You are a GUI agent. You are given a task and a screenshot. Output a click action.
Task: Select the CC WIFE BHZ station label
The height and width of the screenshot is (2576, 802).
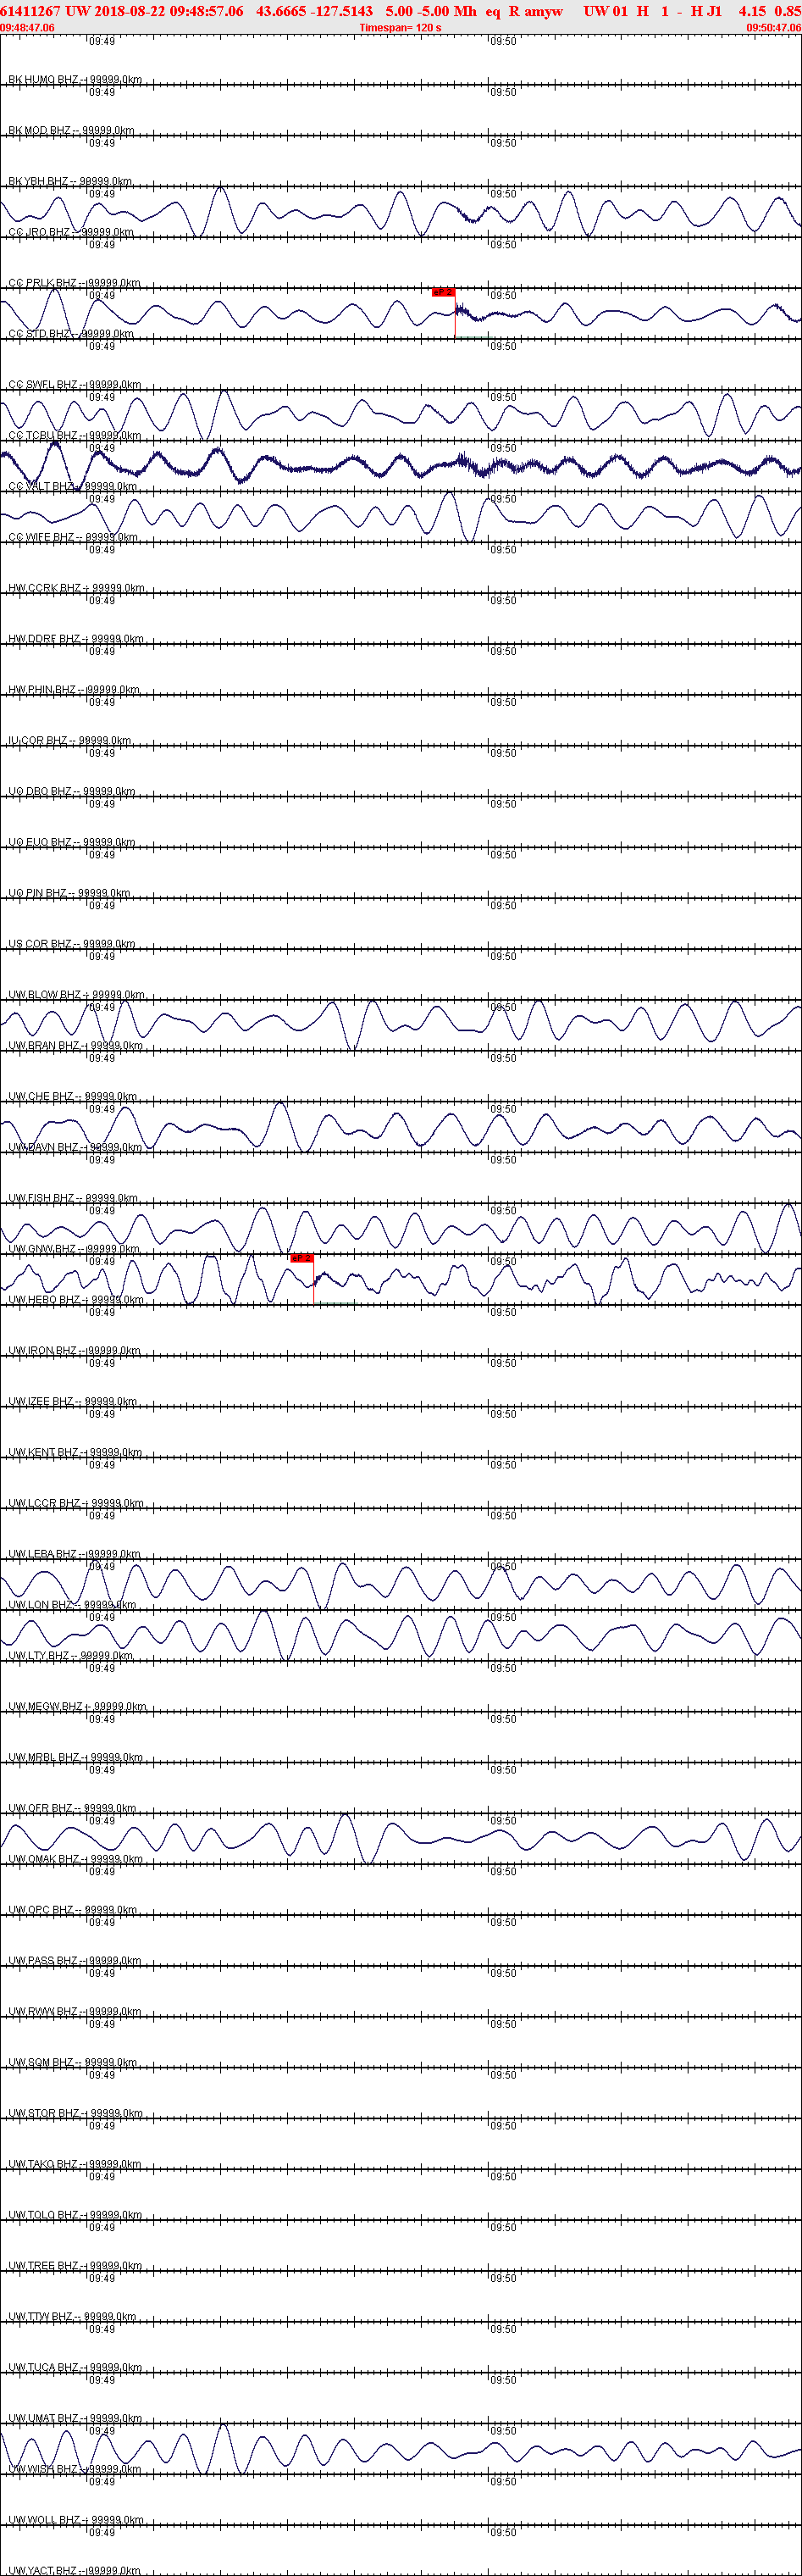tap(73, 537)
